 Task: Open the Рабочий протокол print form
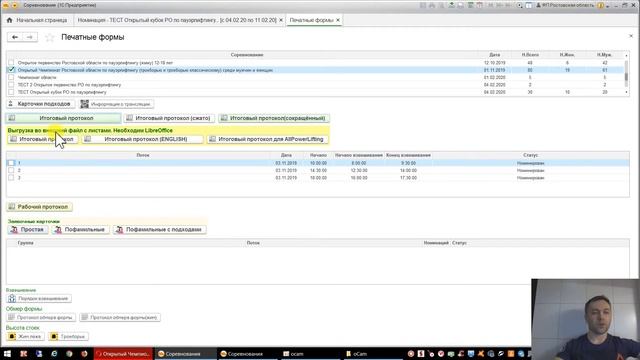pyautogui.click(x=39, y=207)
